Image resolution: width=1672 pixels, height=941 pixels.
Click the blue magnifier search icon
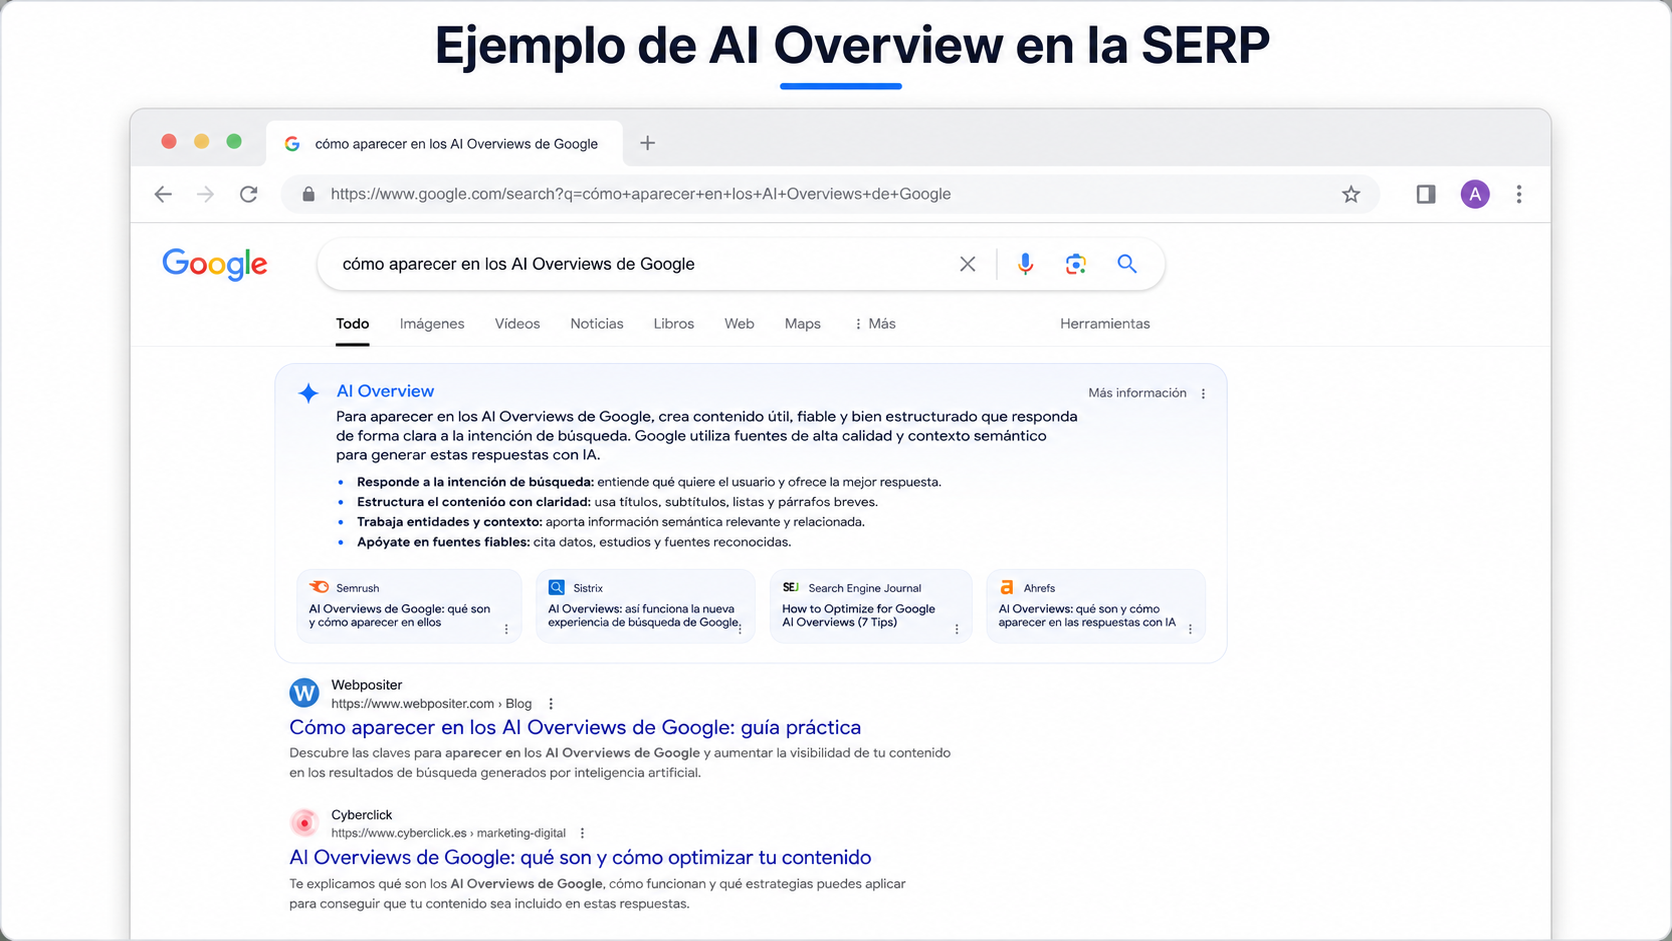[1127, 264]
